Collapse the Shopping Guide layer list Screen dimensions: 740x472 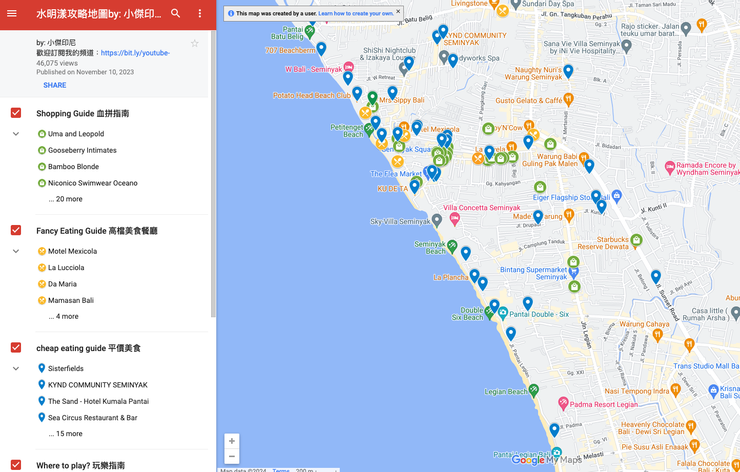(x=16, y=134)
